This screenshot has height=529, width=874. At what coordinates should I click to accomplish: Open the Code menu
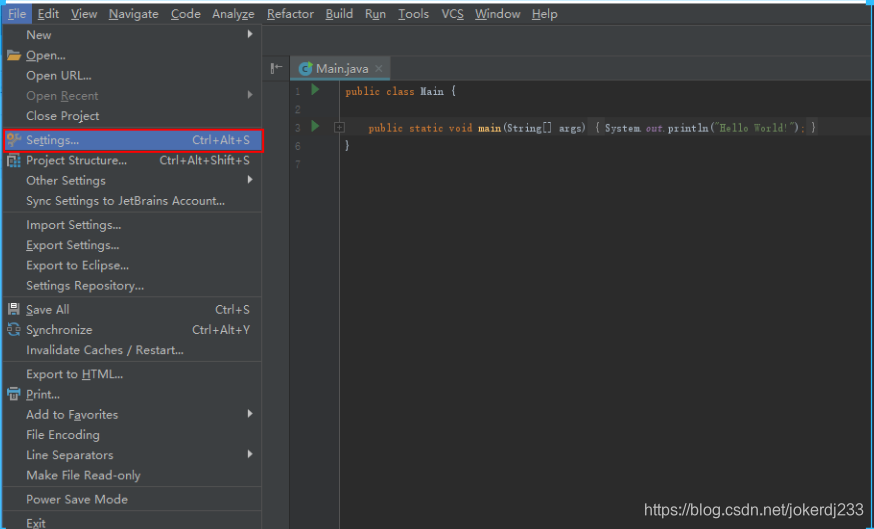[x=186, y=14]
